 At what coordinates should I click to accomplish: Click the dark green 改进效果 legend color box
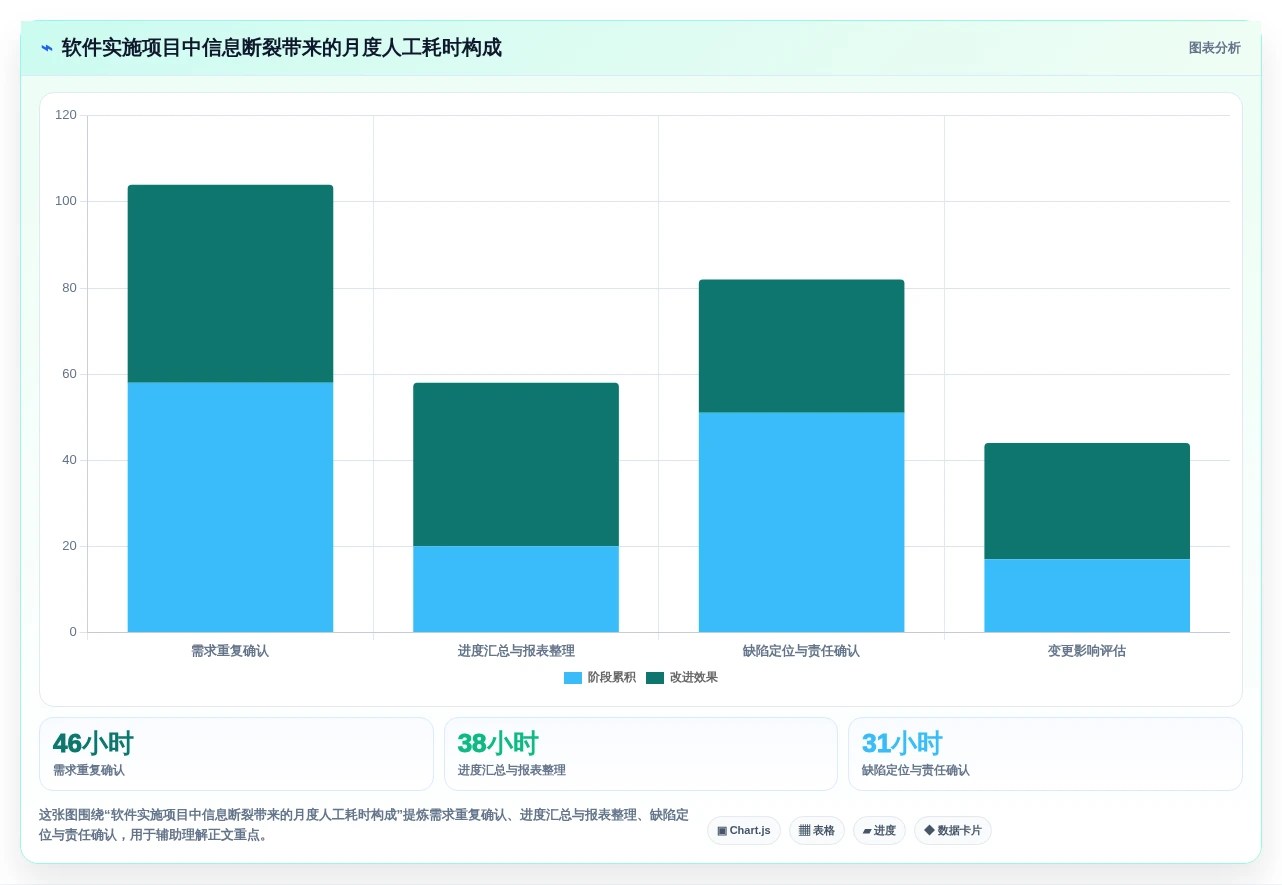tap(655, 678)
